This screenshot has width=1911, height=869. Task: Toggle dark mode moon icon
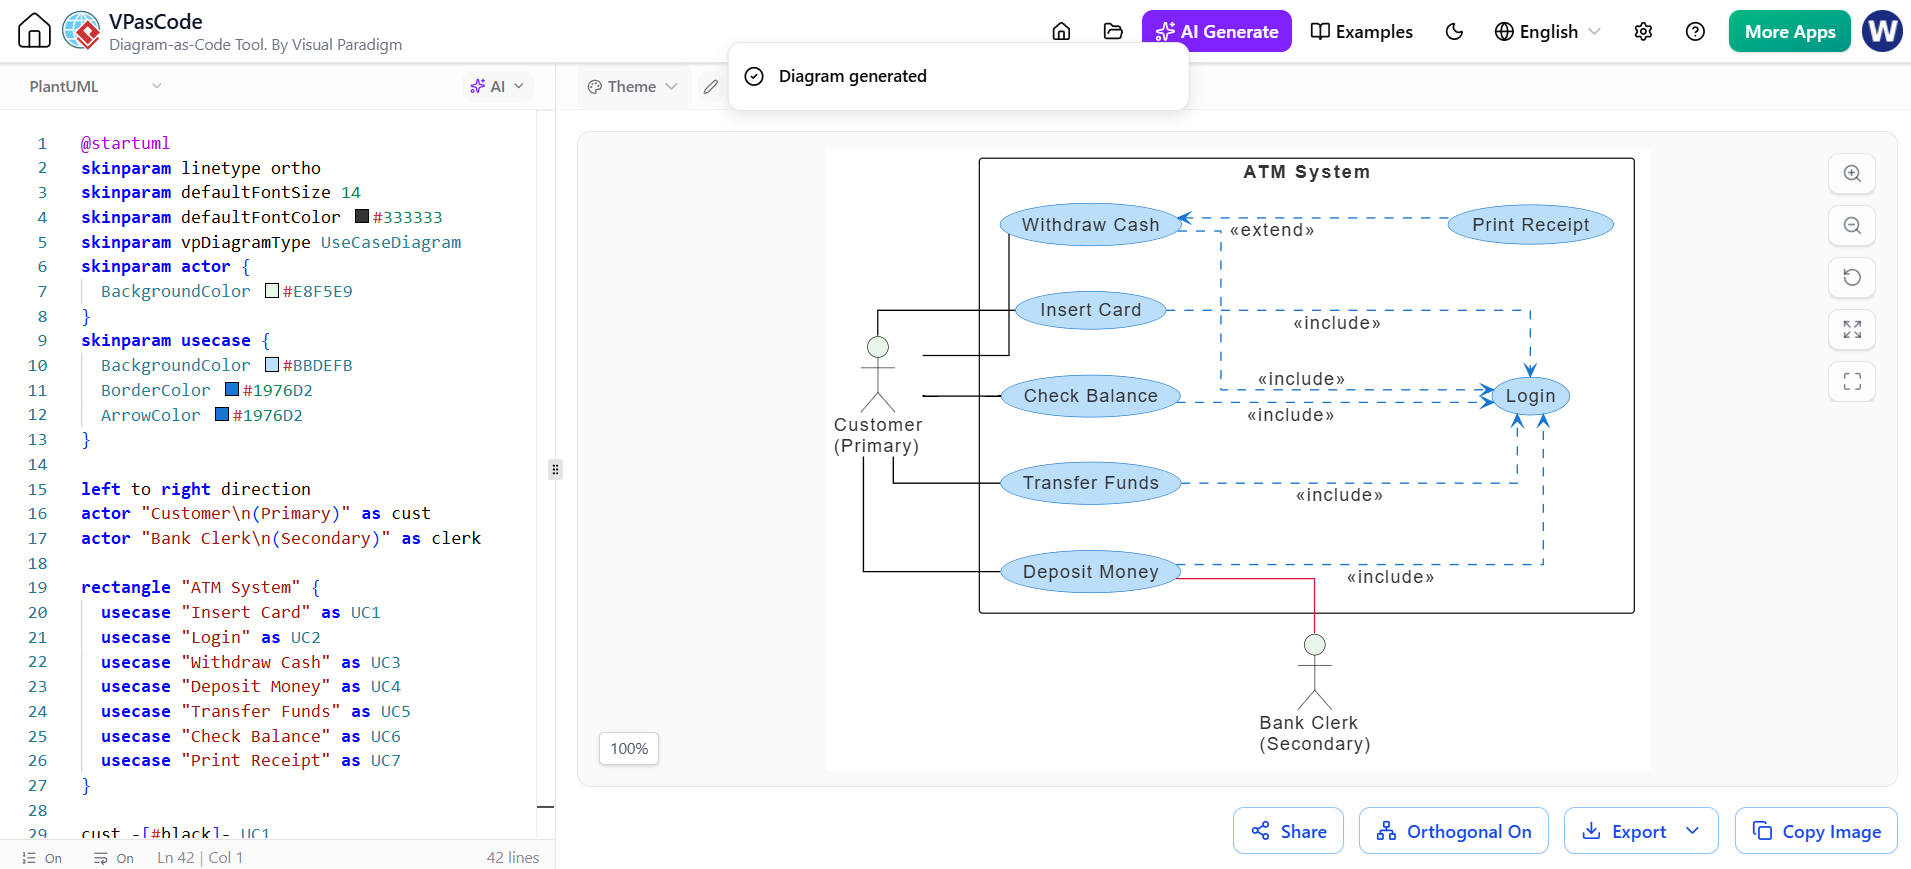tap(1454, 31)
